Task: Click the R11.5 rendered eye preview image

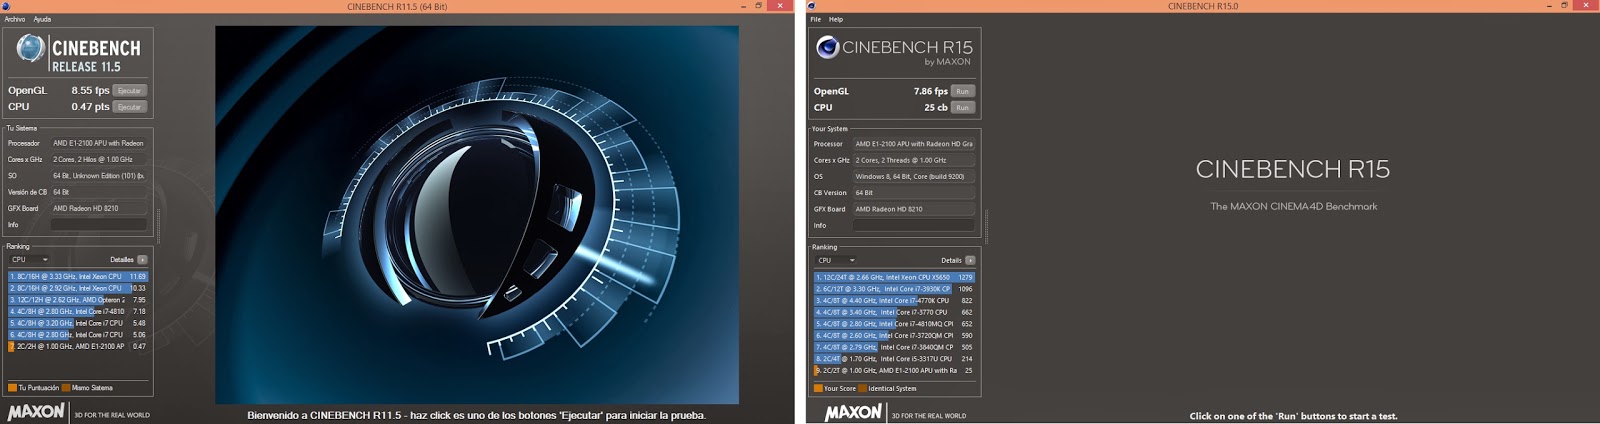Action: (477, 215)
